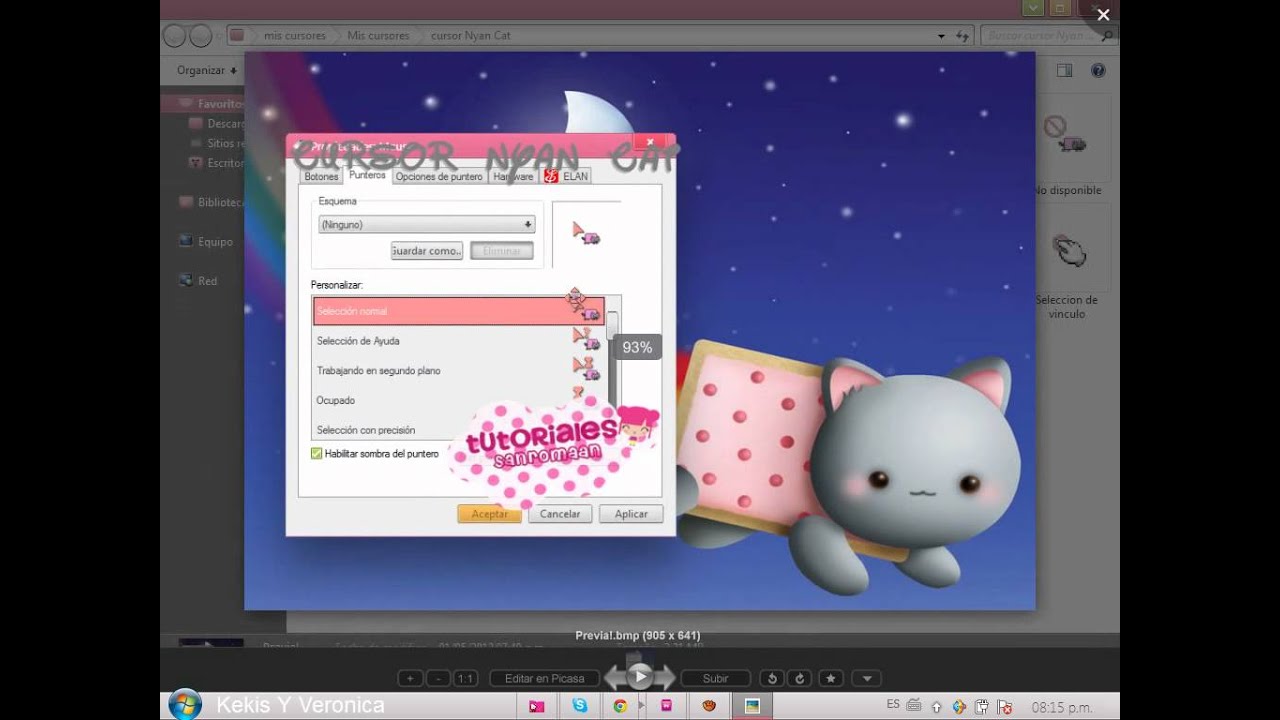Open Google Chrome from the taskbar
Screen dimensions: 1280x720
pyautogui.click(x=620, y=706)
